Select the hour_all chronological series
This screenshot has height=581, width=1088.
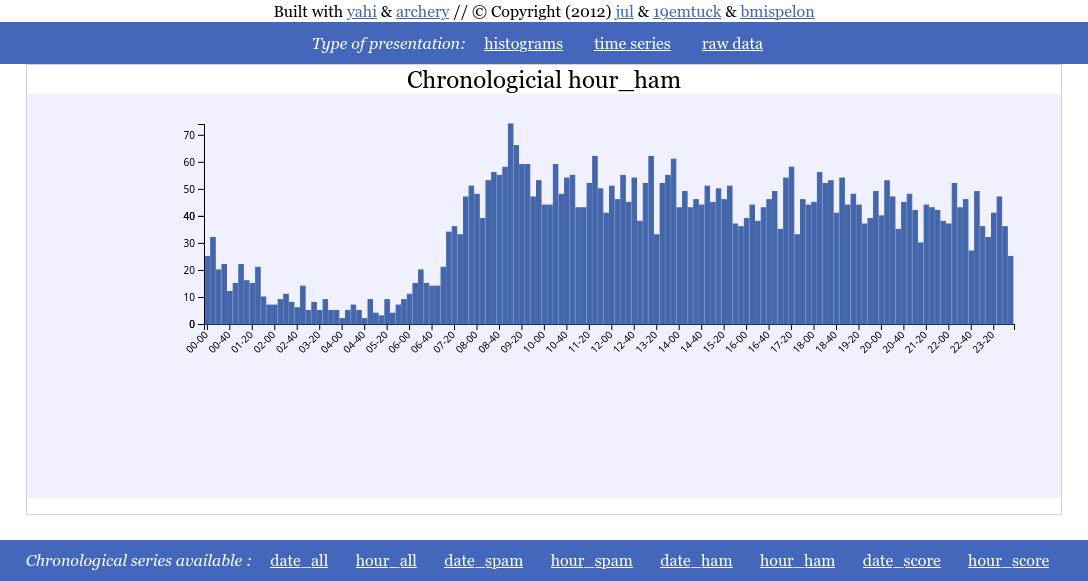(386, 561)
